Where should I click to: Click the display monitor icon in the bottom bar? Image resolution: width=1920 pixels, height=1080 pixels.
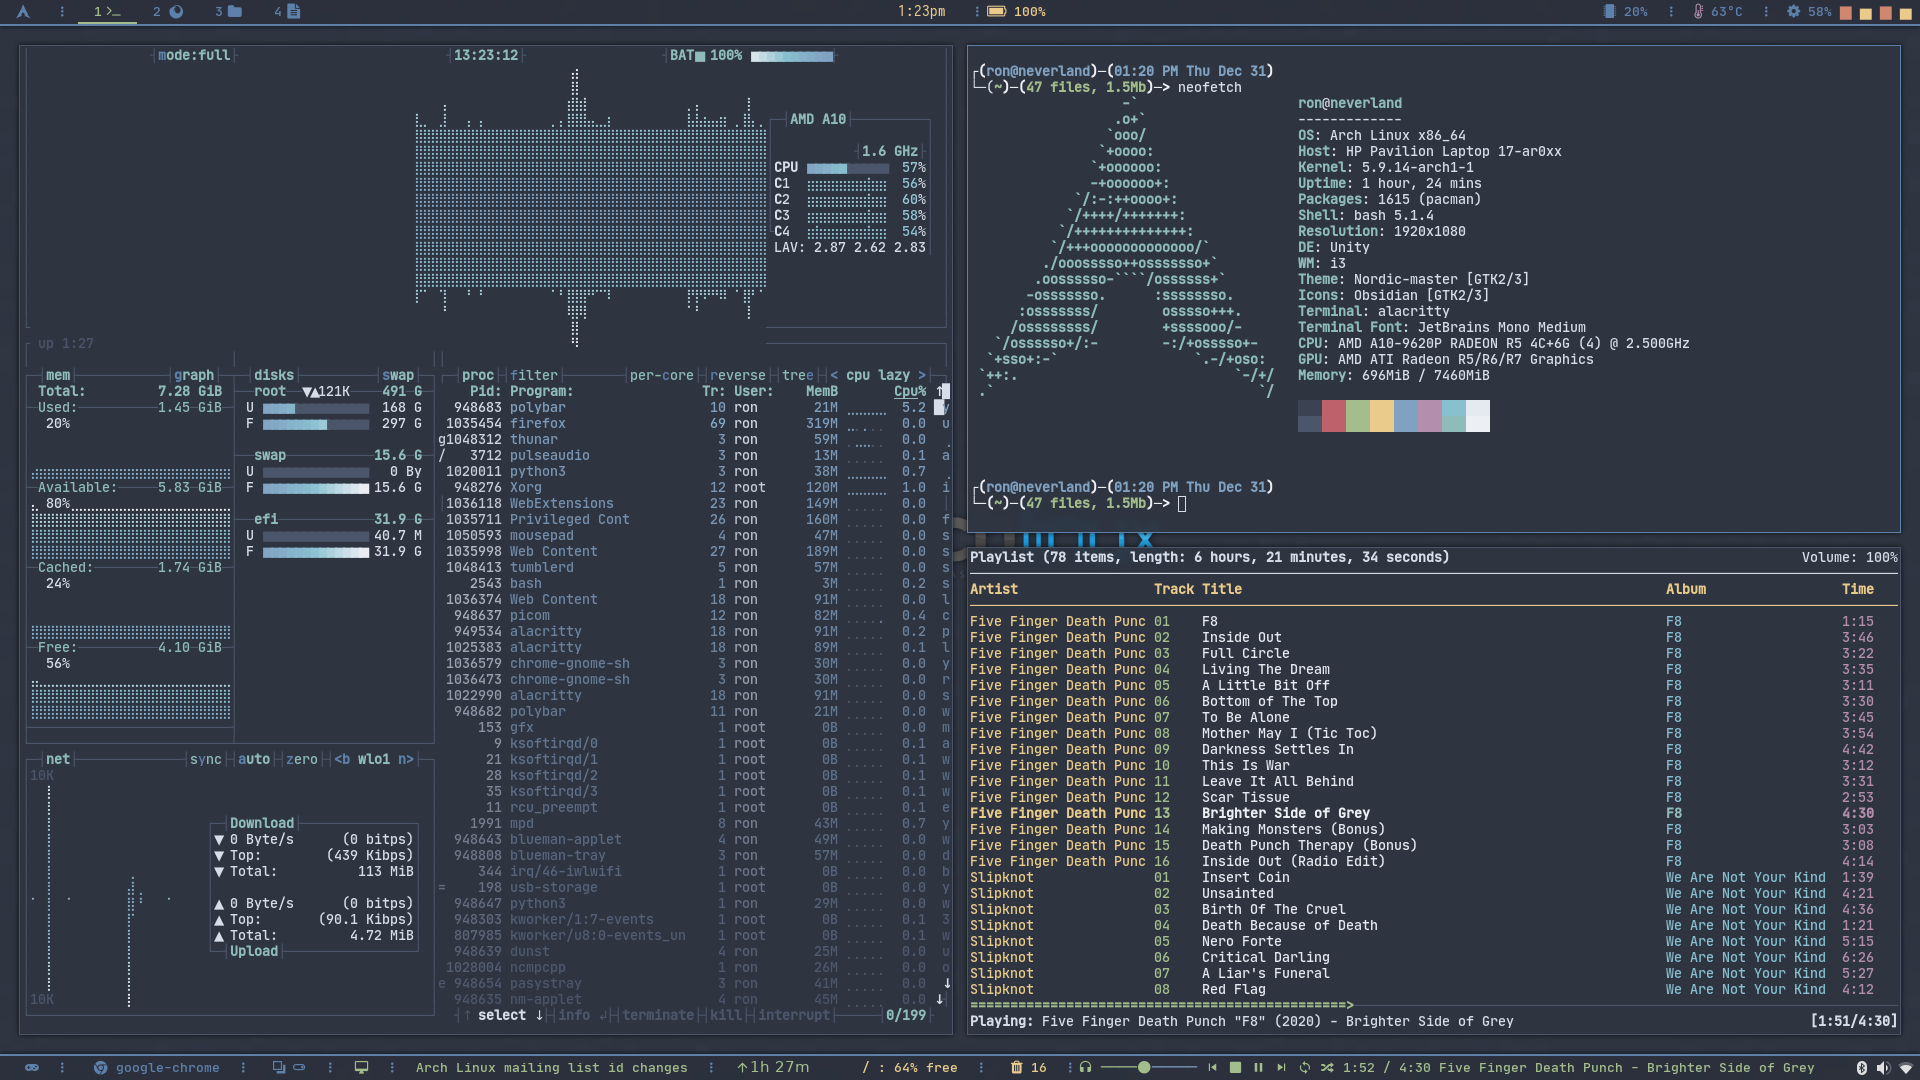[361, 1067]
